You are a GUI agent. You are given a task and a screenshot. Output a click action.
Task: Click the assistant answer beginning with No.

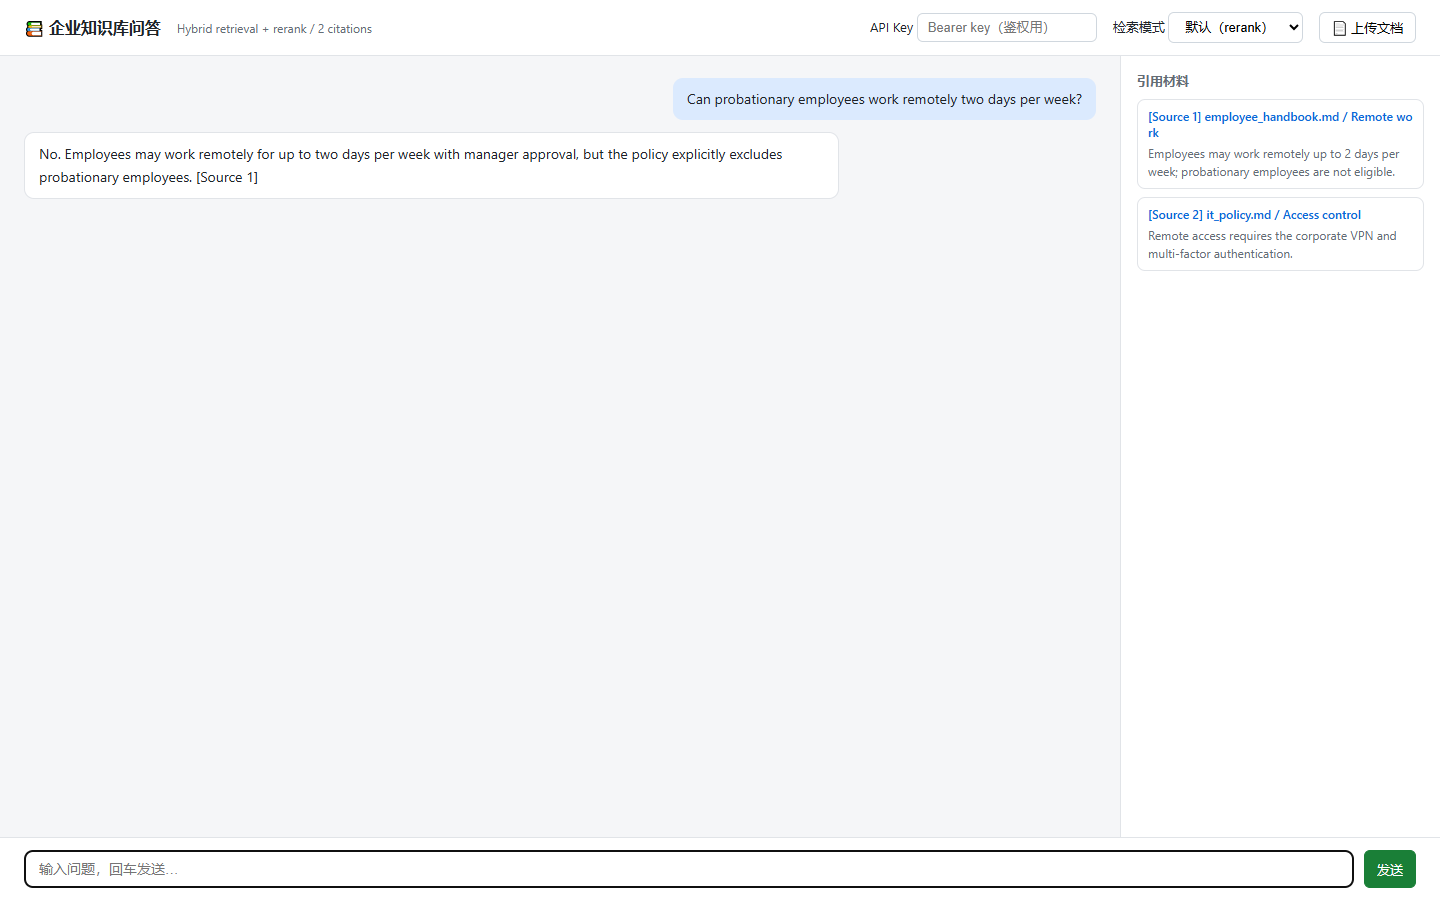pyautogui.click(x=431, y=166)
